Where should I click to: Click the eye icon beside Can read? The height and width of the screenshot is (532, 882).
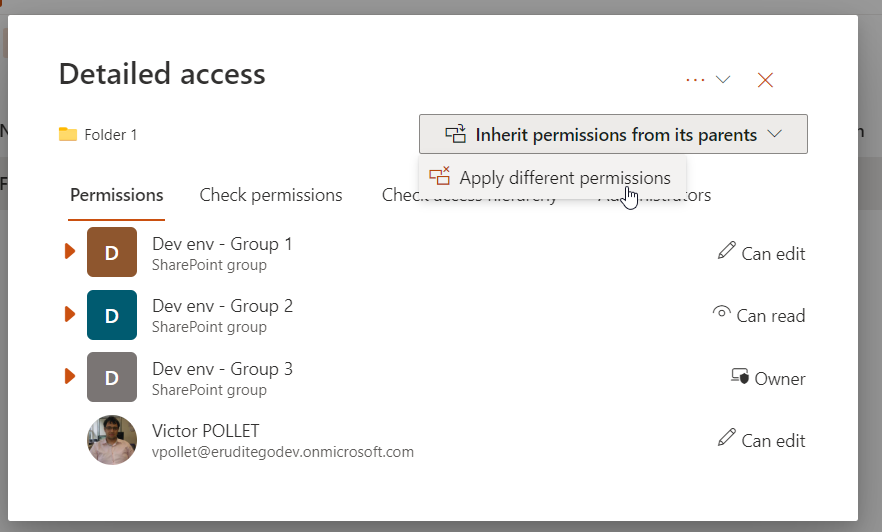tap(721, 314)
